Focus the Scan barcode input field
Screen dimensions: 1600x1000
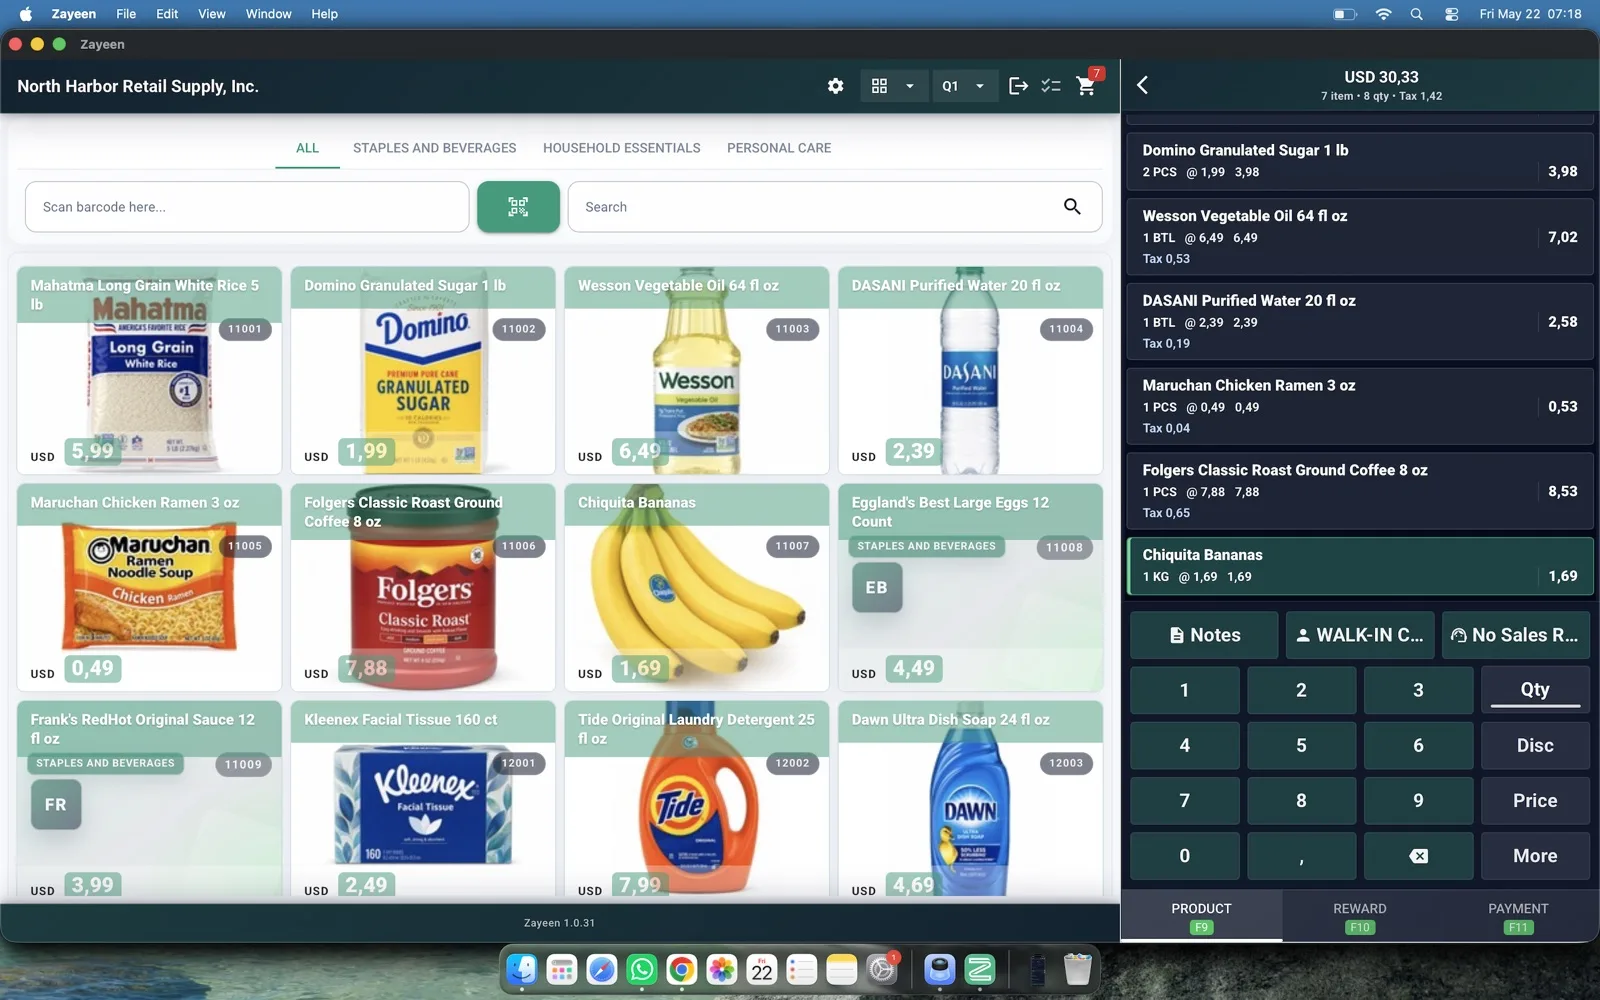coord(247,207)
